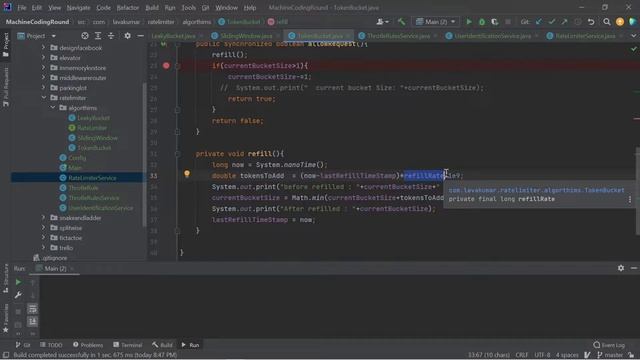Expand the middlewarerouter folder

point(44,78)
